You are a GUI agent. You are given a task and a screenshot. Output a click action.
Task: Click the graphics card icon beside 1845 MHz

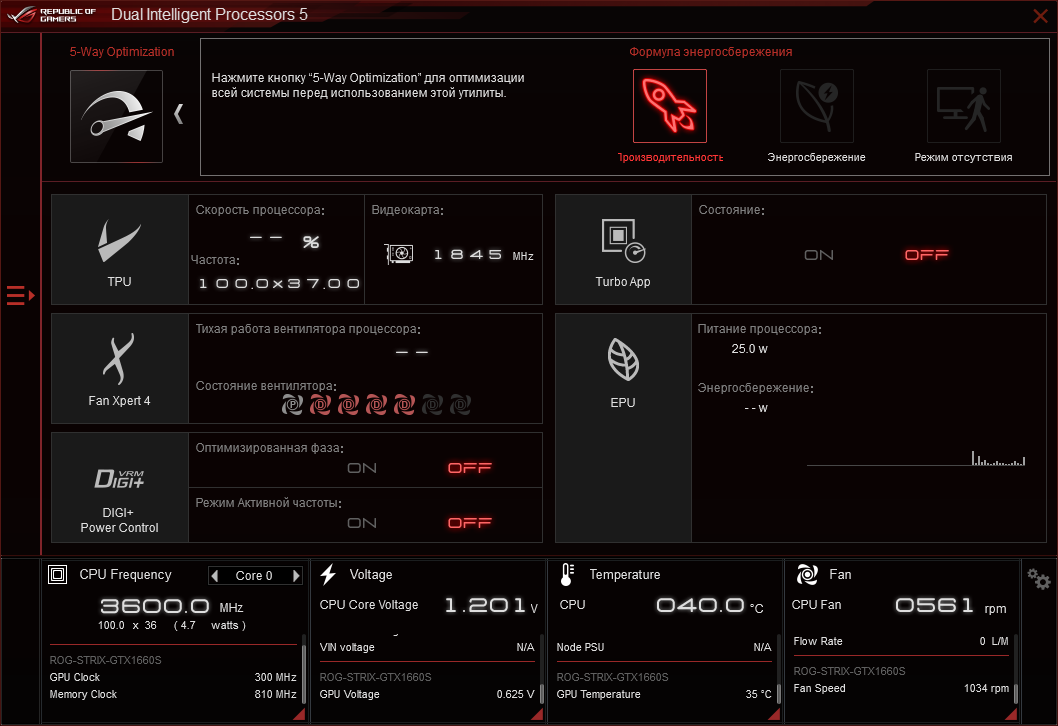399,254
